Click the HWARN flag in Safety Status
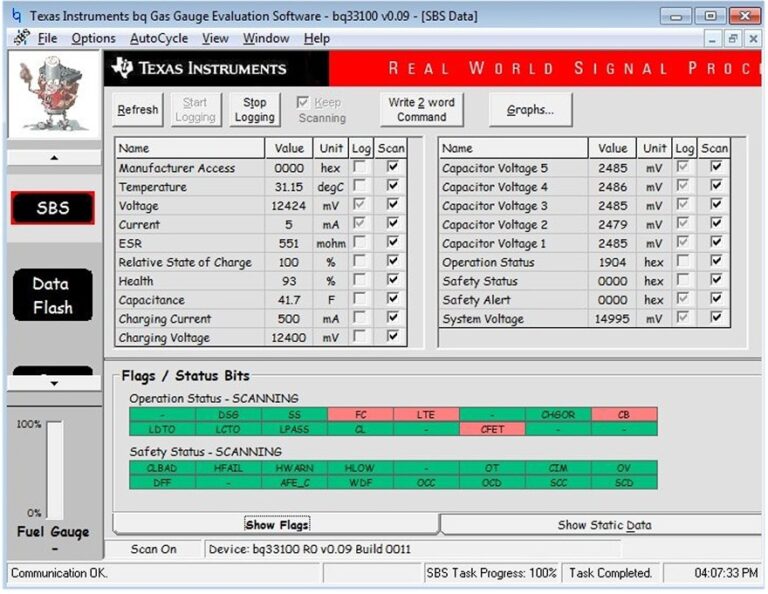Viewport: 768px width, 594px height. click(294, 468)
